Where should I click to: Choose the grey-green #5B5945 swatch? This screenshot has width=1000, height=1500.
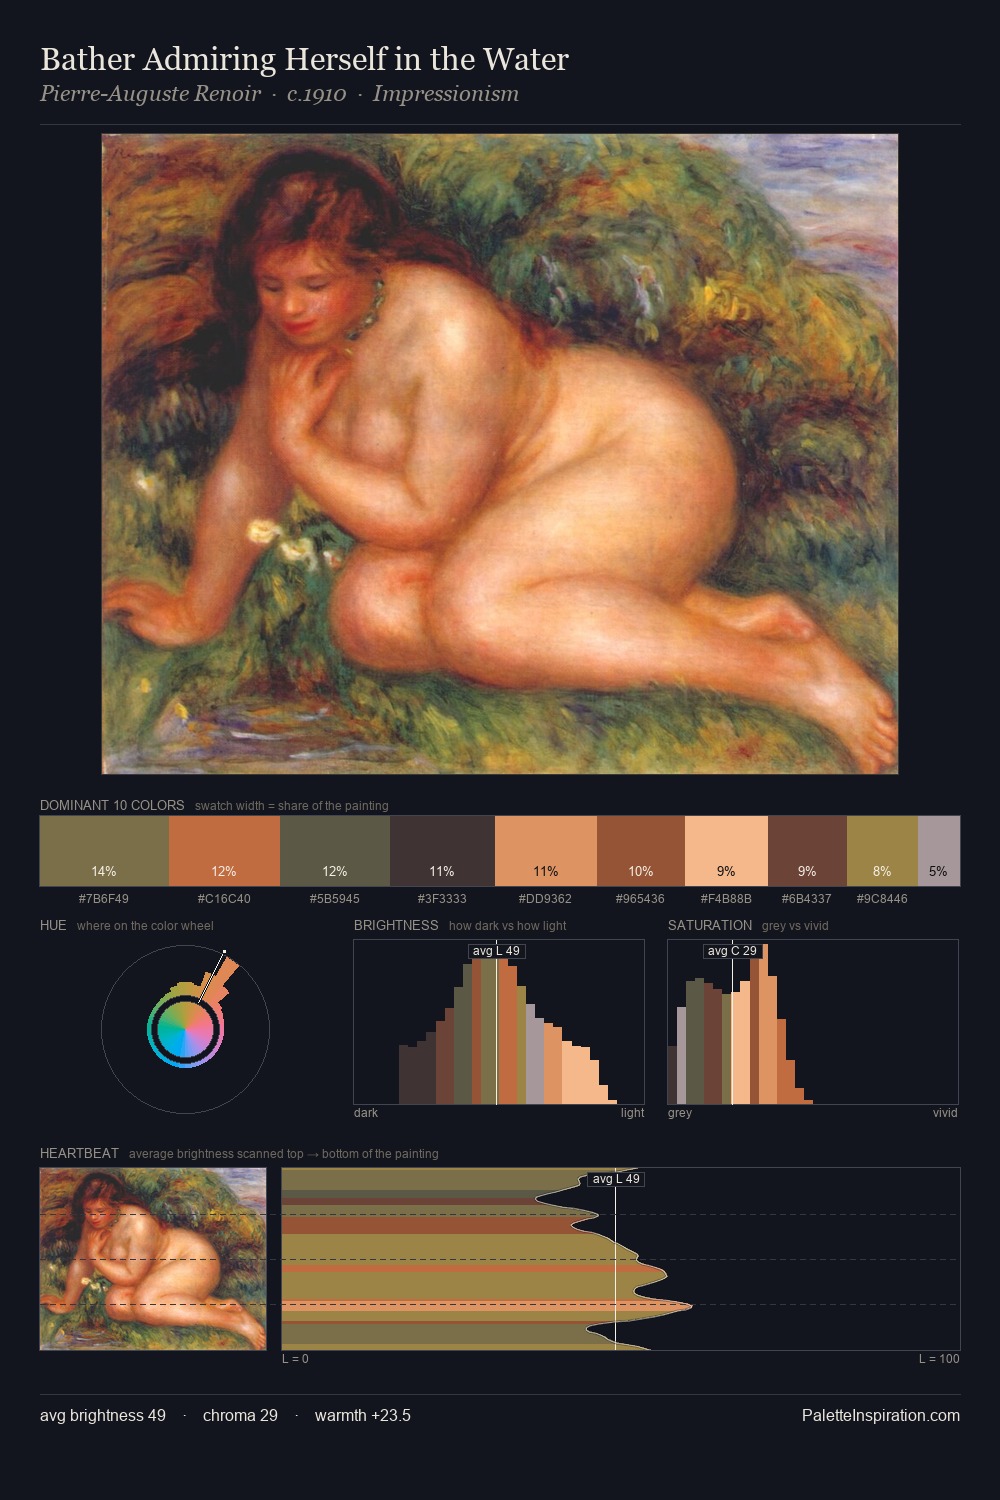[x=335, y=851]
